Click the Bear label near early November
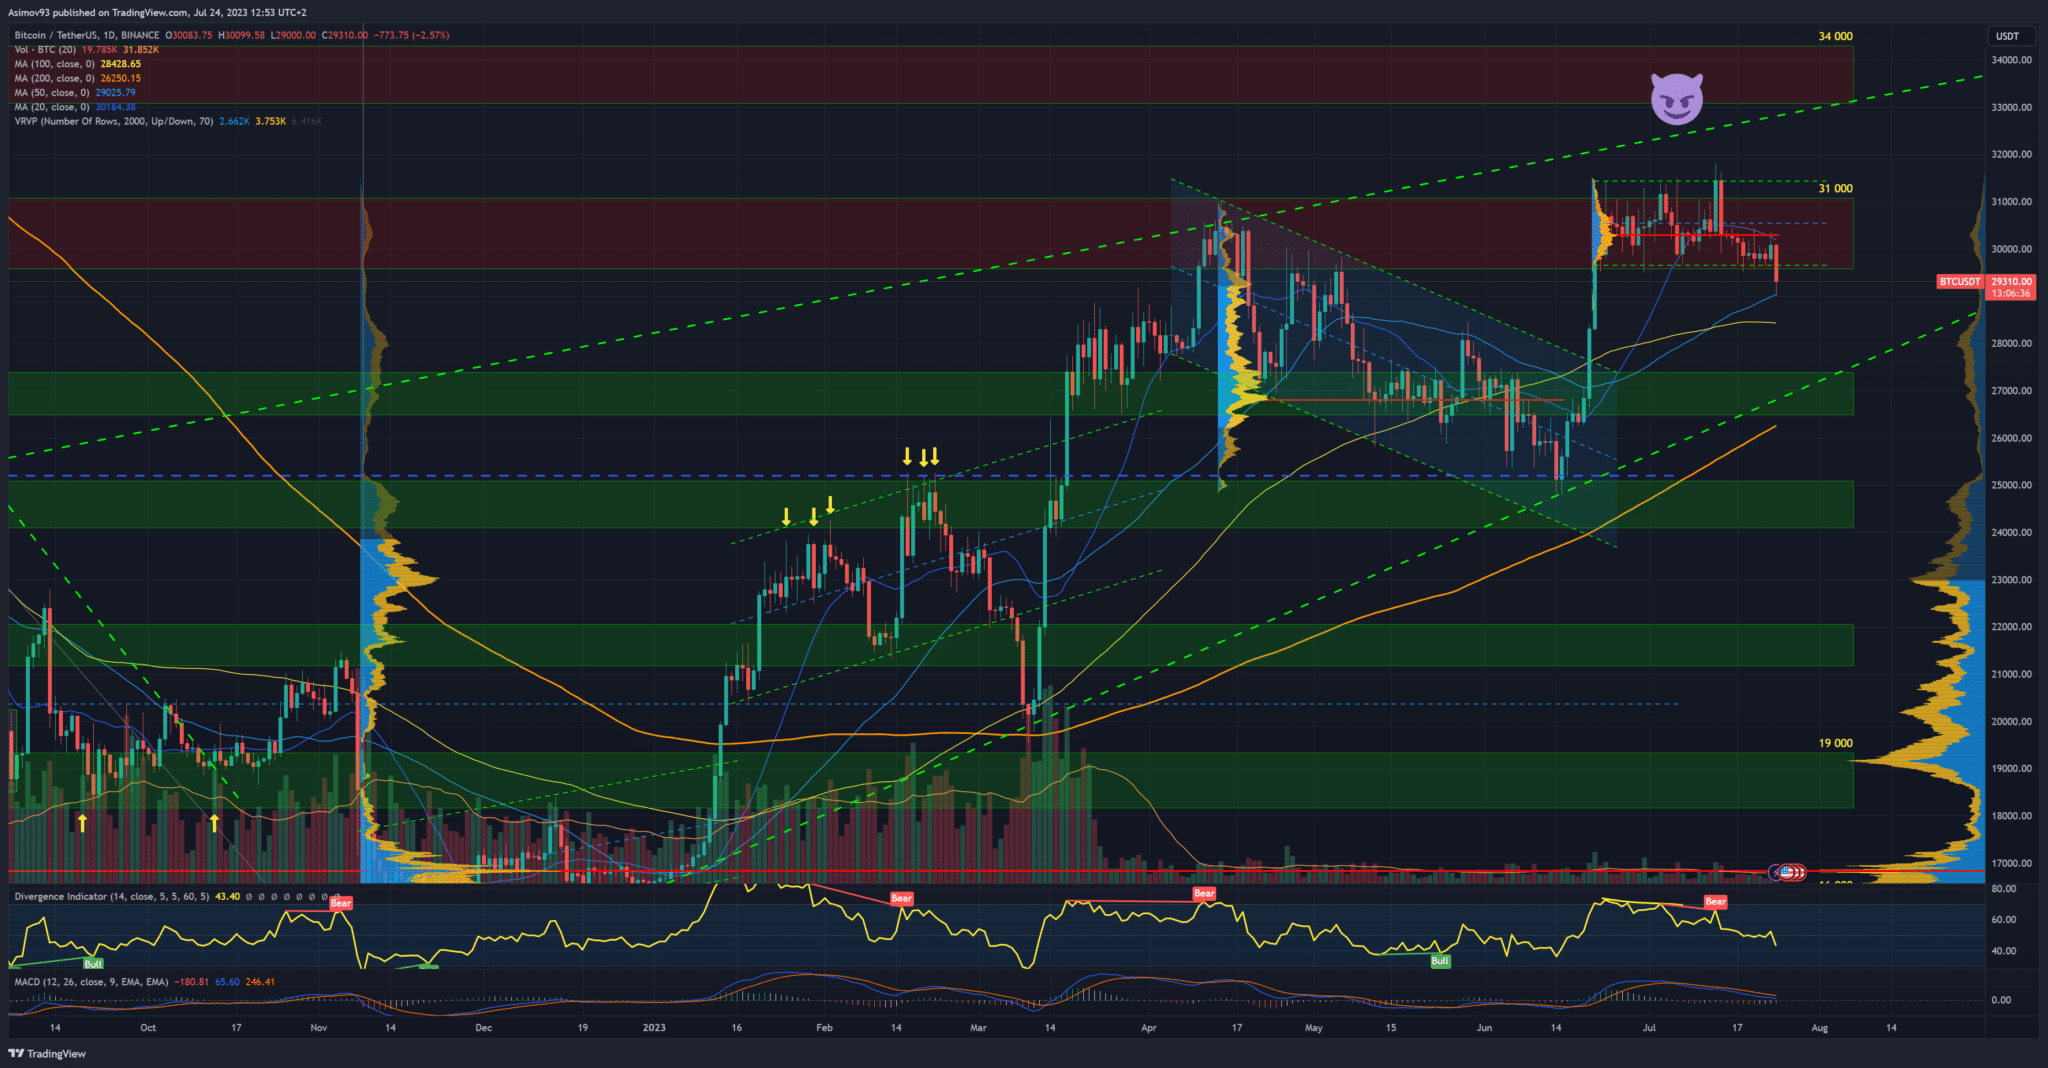The width and height of the screenshot is (2048, 1068). tap(341, 903)
